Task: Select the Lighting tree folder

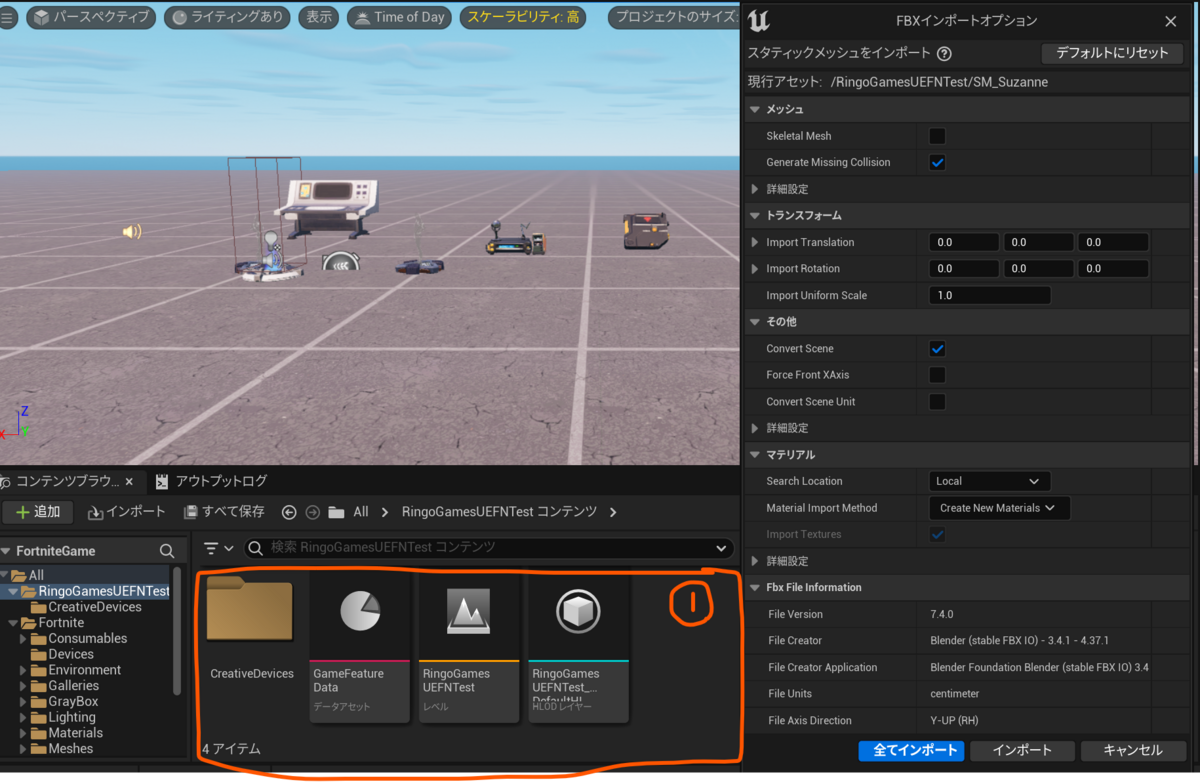Action: 71,717
